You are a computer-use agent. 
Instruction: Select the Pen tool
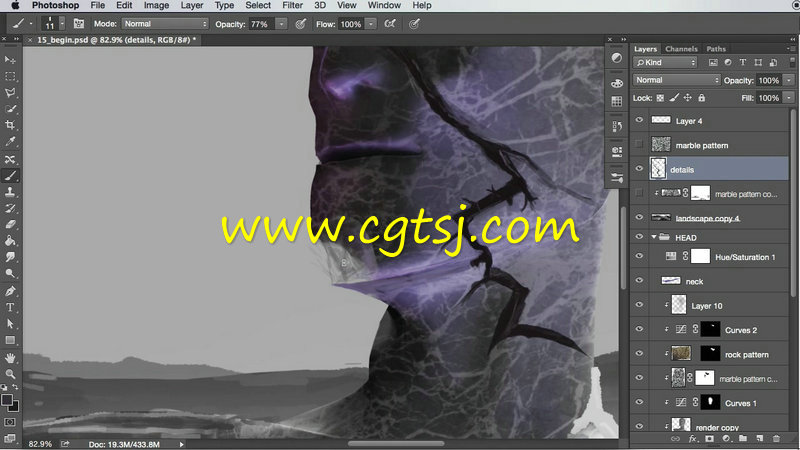tap(10, 291)
